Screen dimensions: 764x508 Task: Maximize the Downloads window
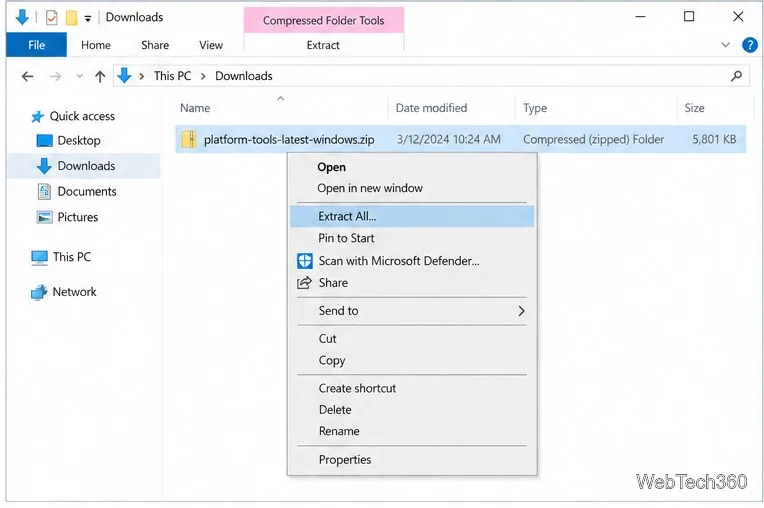click(x=689, y=17)
